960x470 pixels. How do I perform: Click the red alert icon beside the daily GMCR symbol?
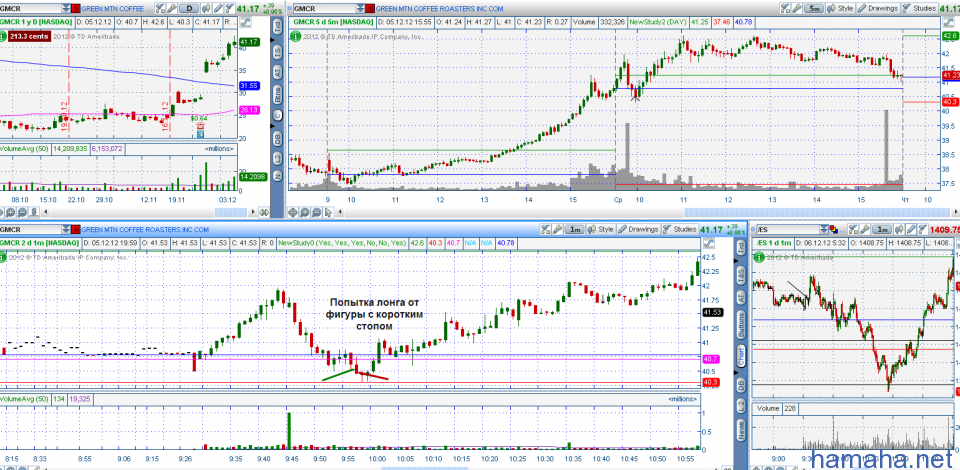[76, 9]
